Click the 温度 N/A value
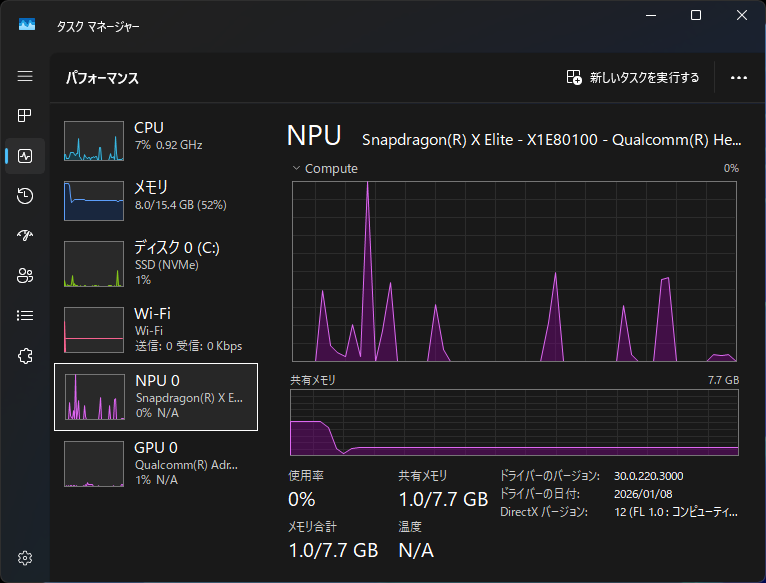This screenshot has width=766, height=583. click(x=416, y=551)
